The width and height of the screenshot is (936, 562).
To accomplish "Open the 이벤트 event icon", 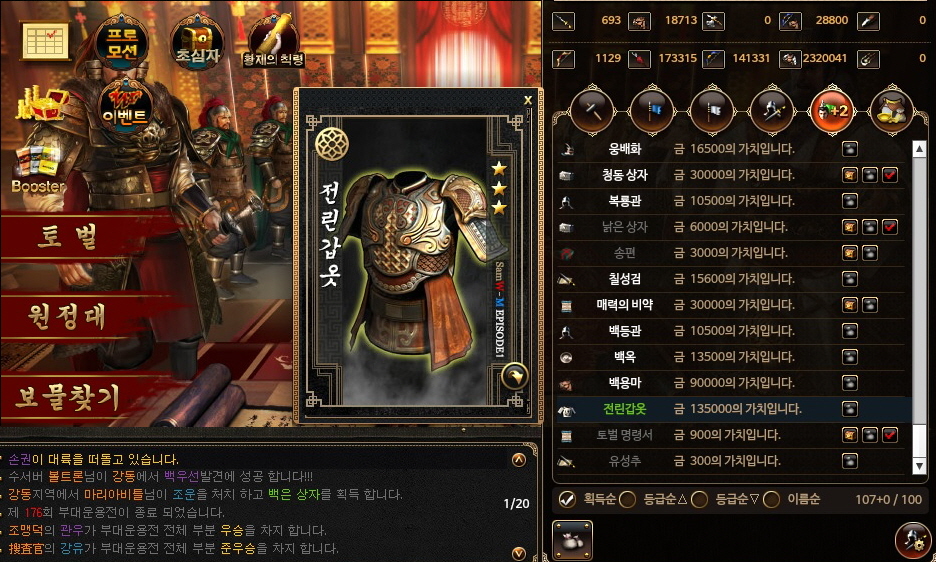I will pyautogui.click(x=124, y=107).
